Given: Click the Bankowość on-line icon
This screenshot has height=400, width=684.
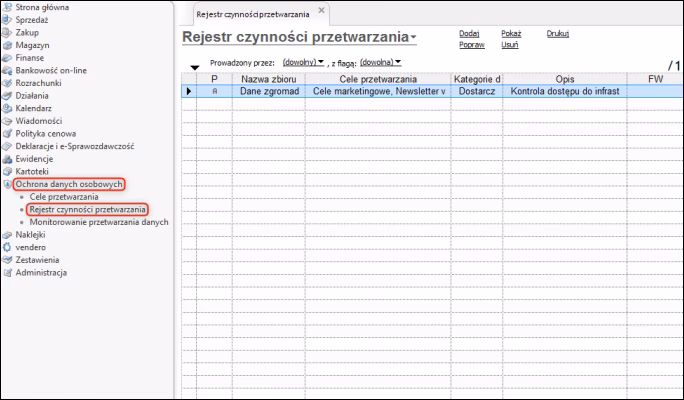Looking at the screenshot, I should click(7, 71).
